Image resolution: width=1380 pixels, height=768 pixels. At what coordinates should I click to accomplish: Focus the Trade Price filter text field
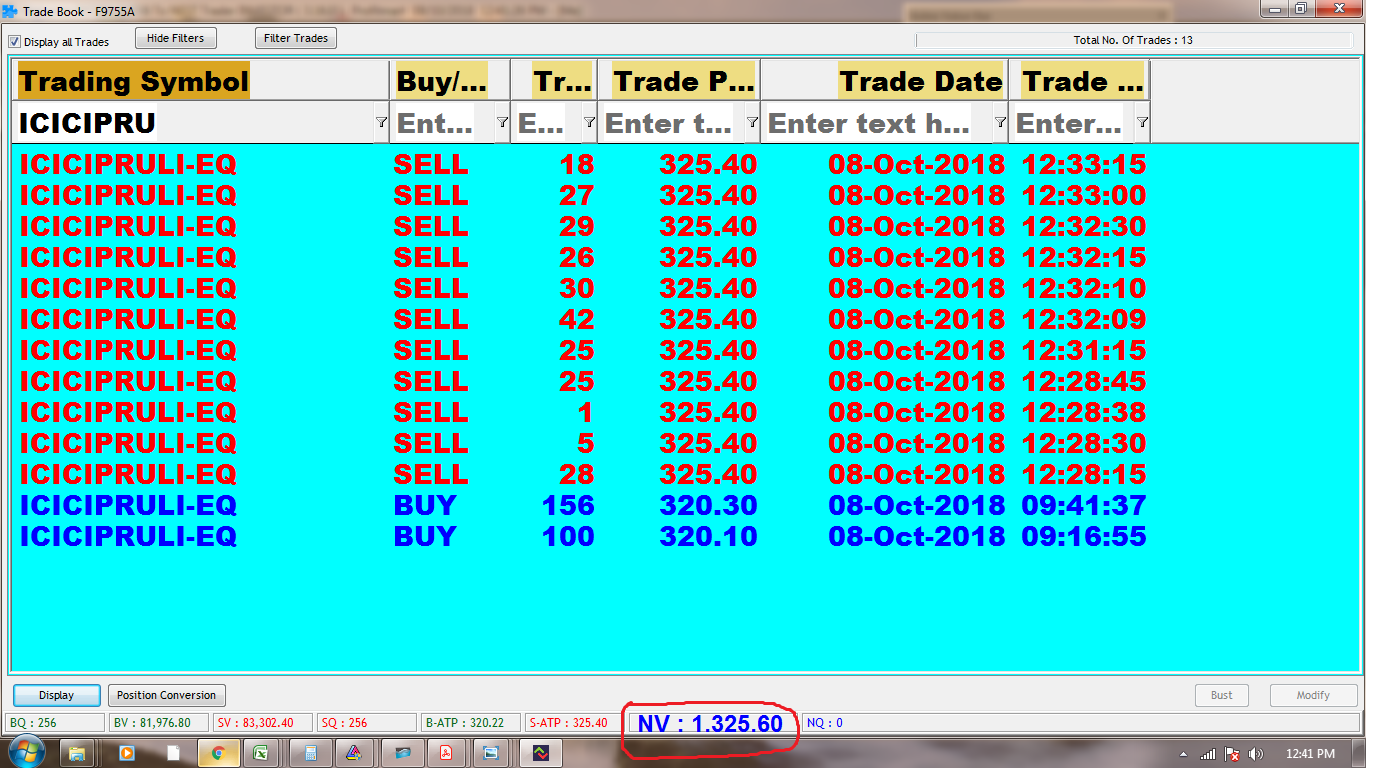672,123
